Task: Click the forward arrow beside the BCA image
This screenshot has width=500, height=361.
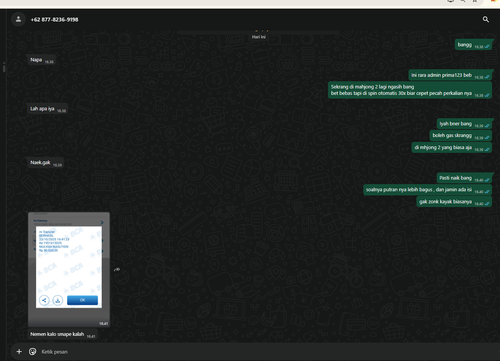Action: 117,269
